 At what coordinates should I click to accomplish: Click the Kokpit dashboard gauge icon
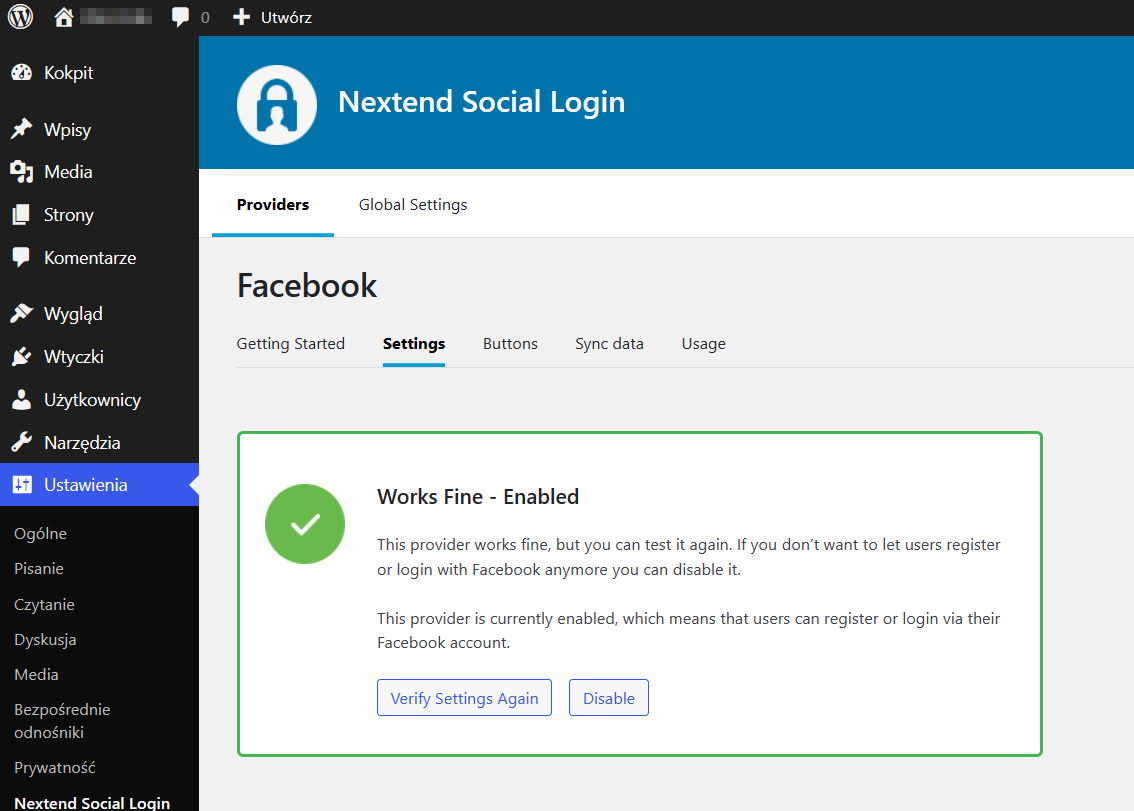(22, 72)
